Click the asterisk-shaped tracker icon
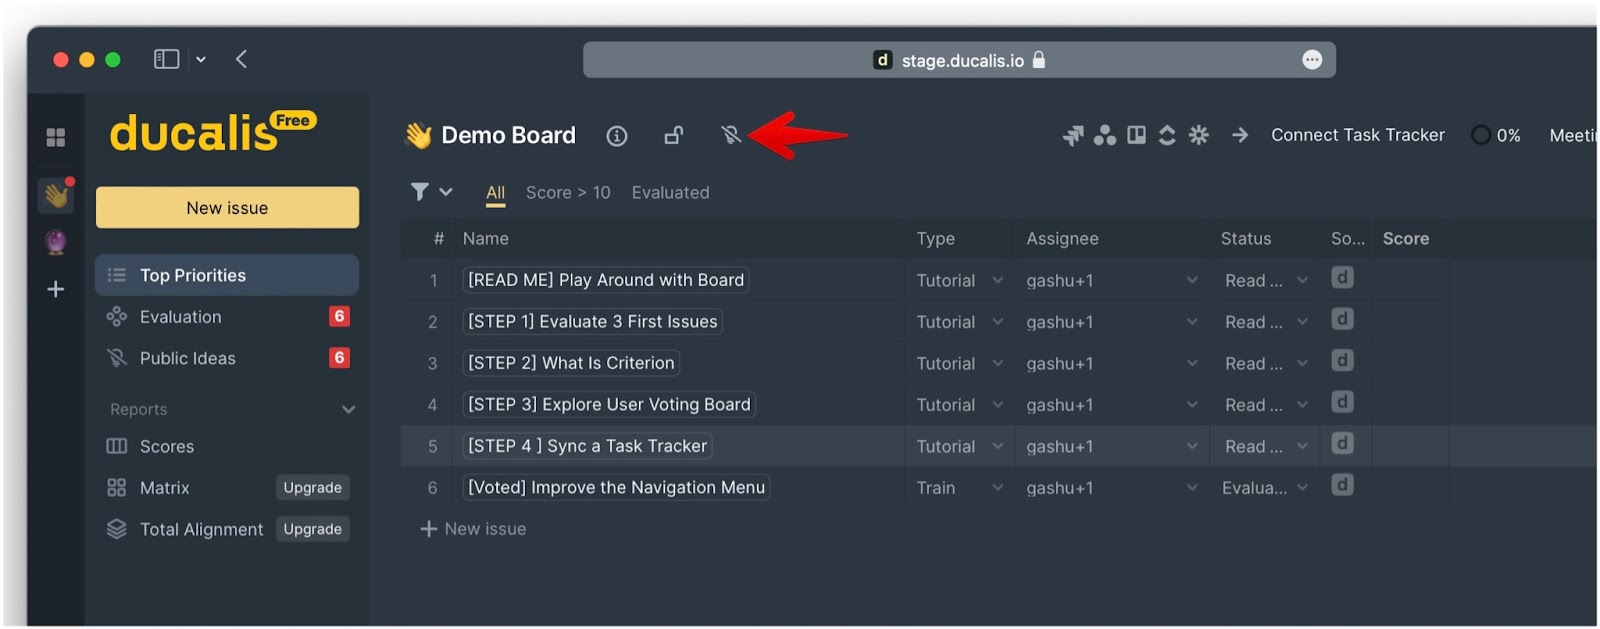Viewport: 1600px width, 629px height. click(1199, 135)
